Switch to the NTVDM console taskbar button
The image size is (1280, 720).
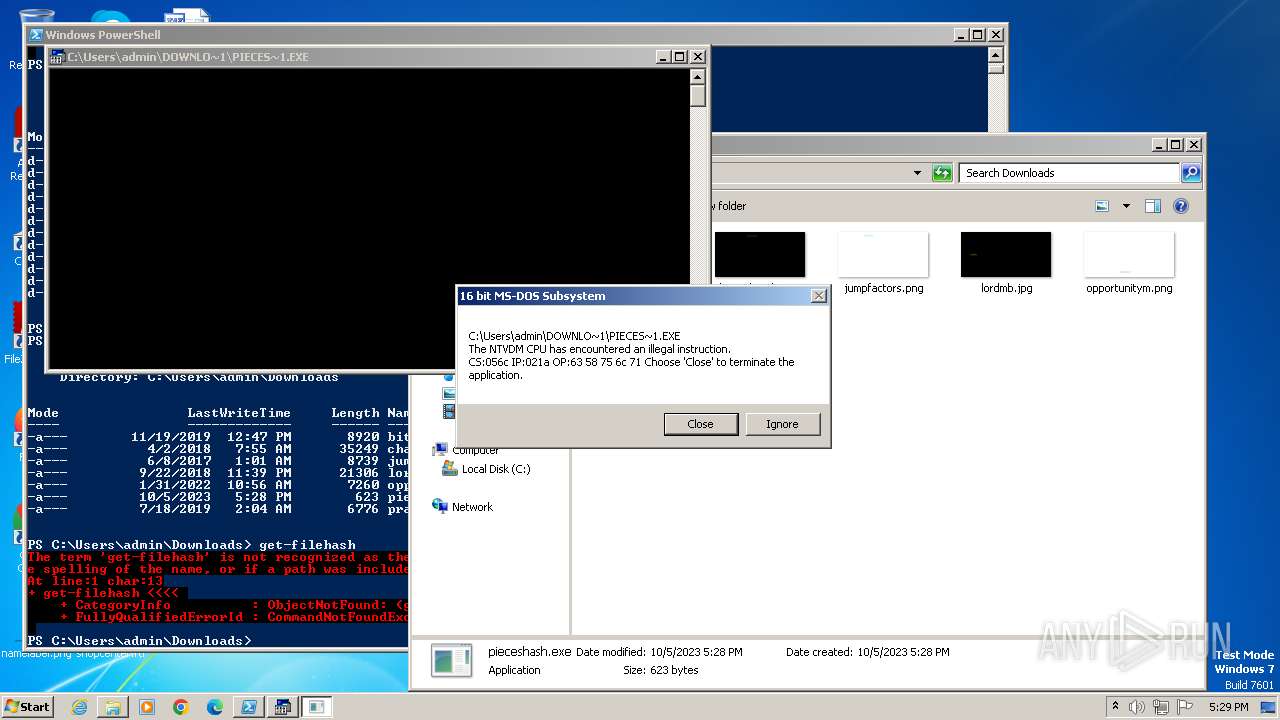point(282,707)
